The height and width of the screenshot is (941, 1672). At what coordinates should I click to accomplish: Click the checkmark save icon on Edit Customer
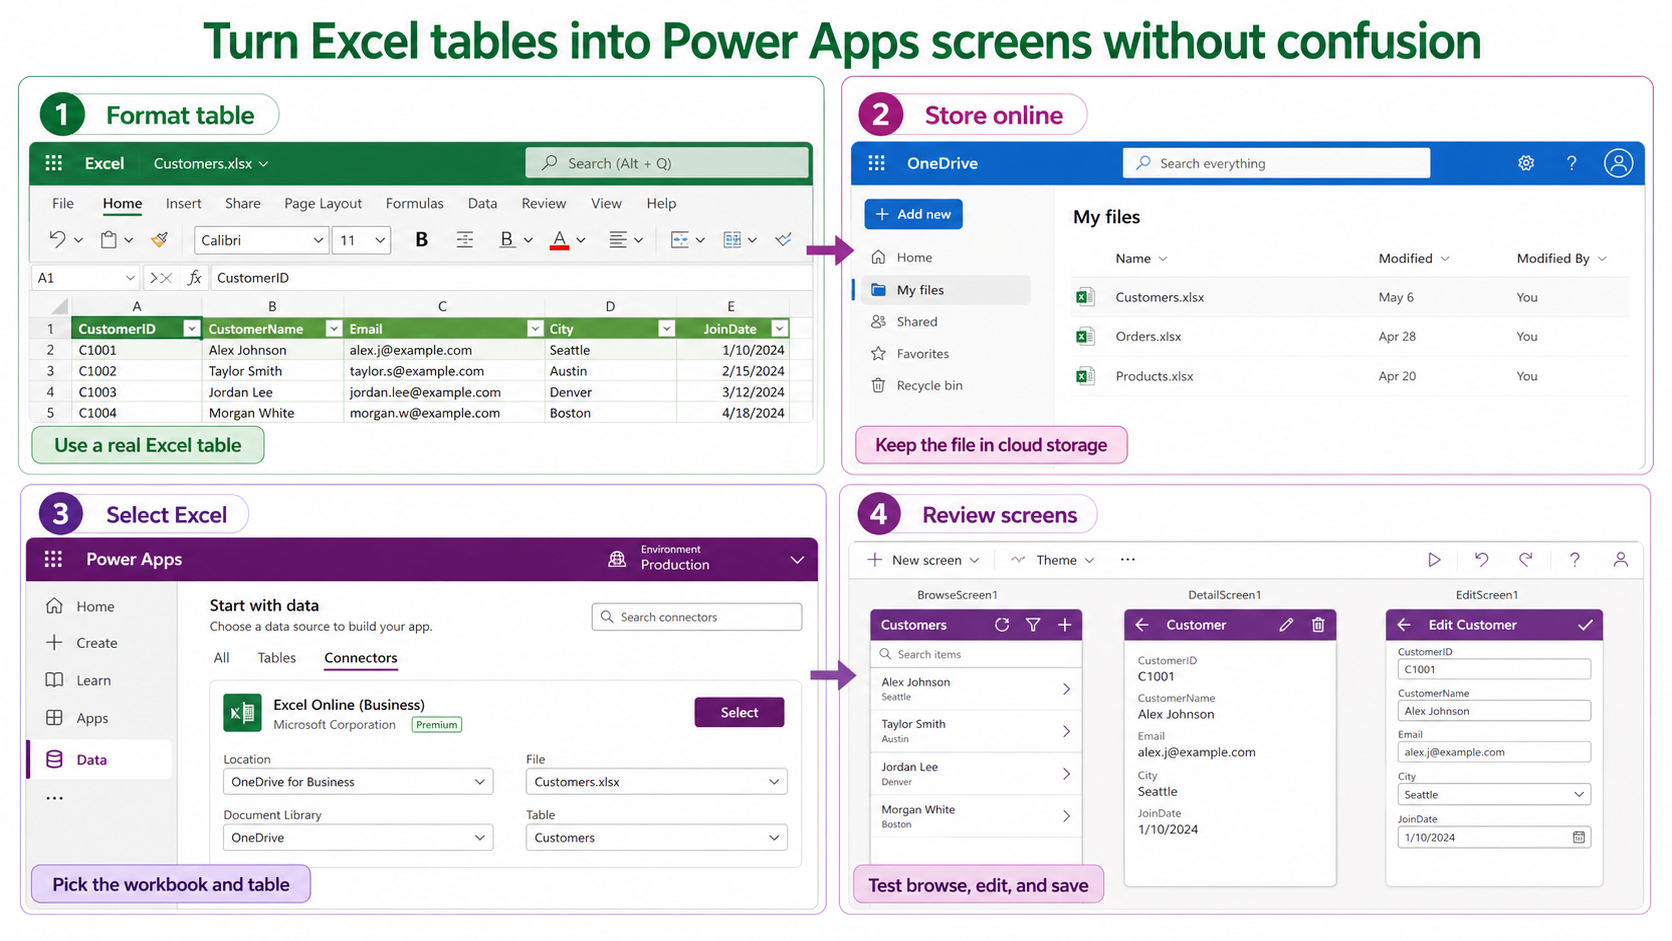coord(1585,625)
